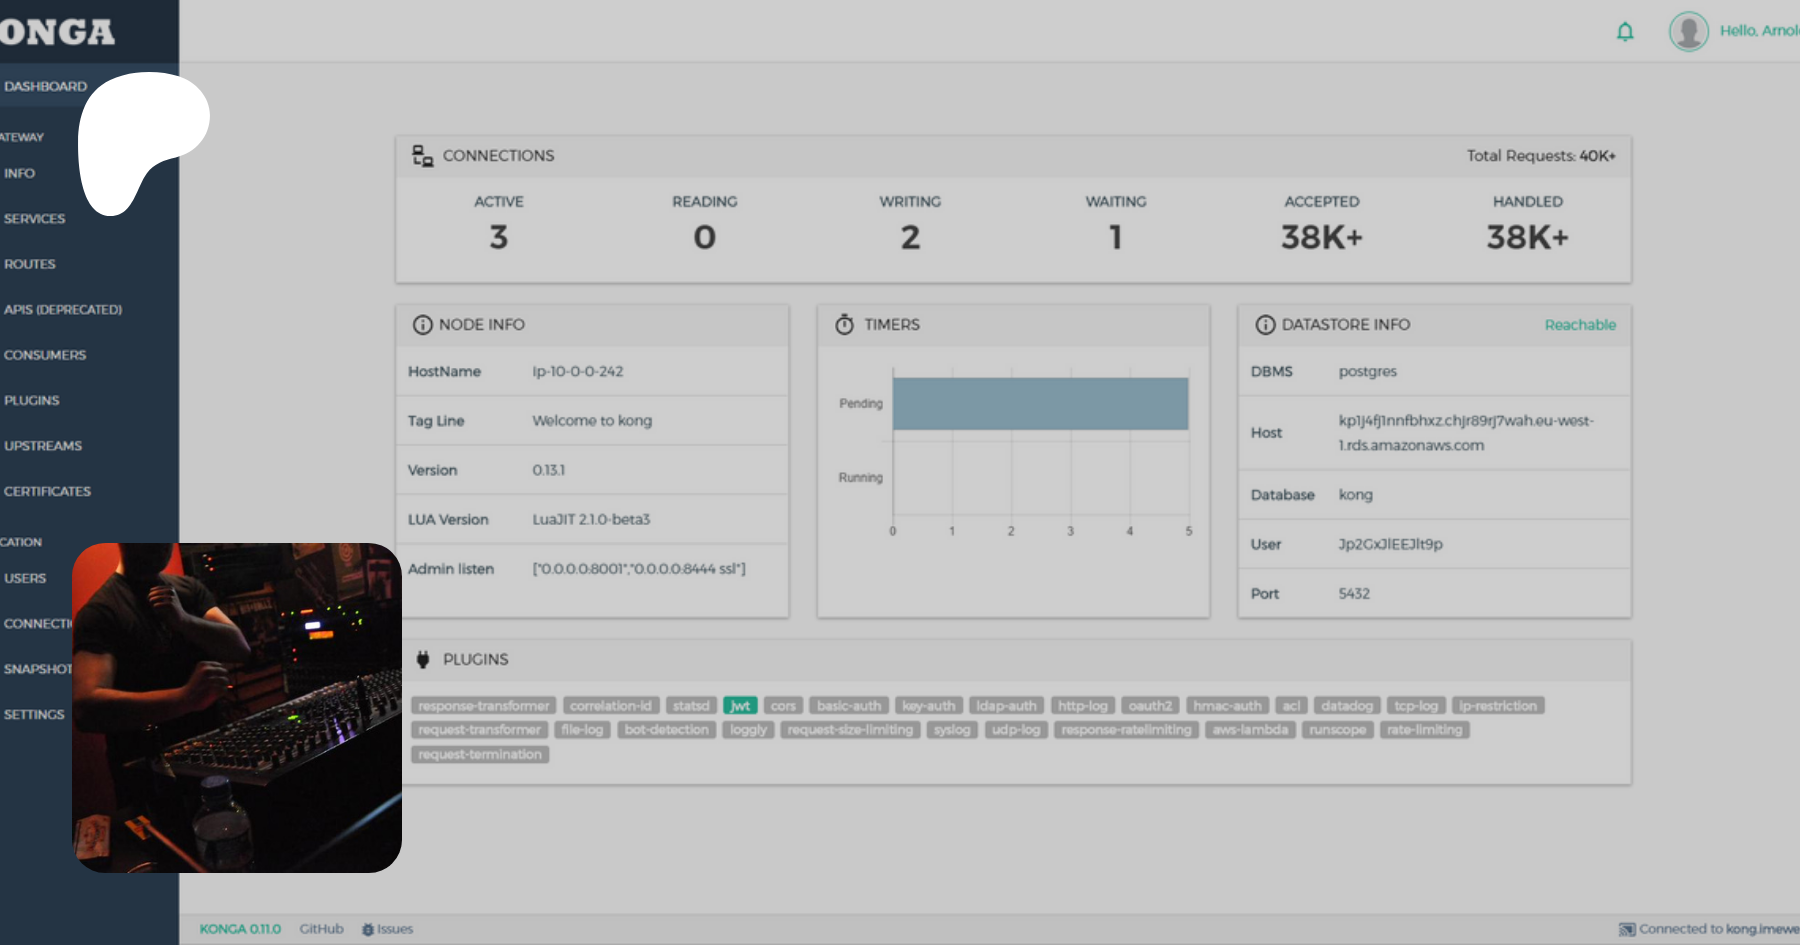The image size is (1800, 945).
Task: Open the user avatar profile icon
Action: (1688, 32)
